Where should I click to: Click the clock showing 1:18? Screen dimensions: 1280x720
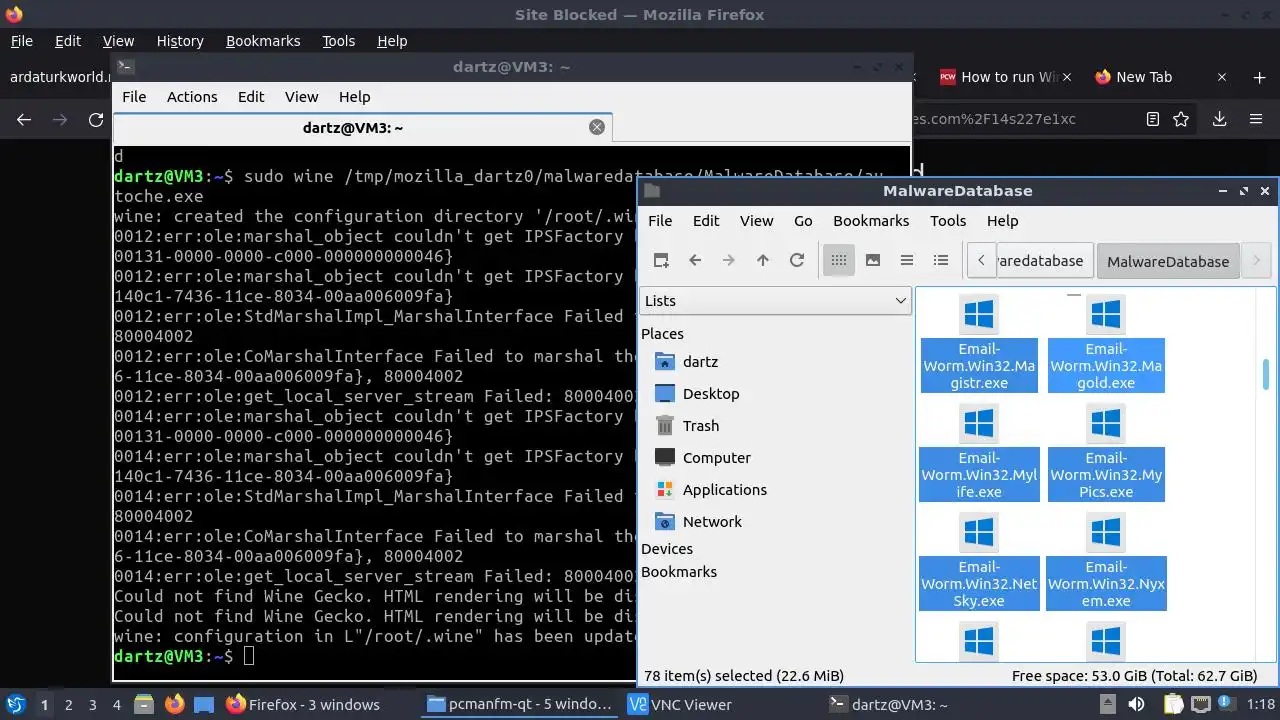pyautogui.click(x=1261, y=704)
